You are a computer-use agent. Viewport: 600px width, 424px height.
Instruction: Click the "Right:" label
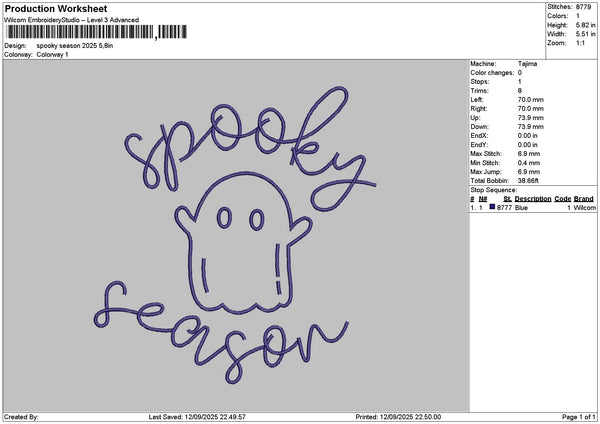pyautogui.click(x=479, y=109)
